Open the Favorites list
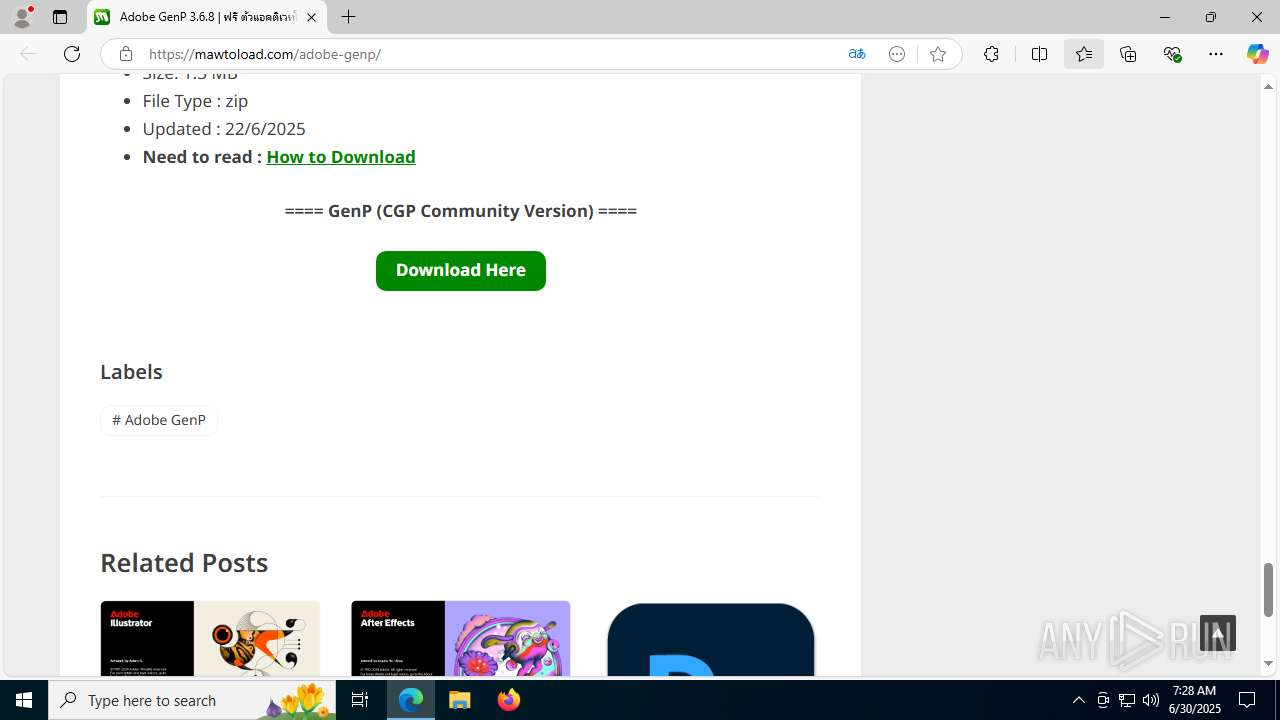This screenshot has width=1280, height=720. pyautogui.click(x=1084, y=54)
